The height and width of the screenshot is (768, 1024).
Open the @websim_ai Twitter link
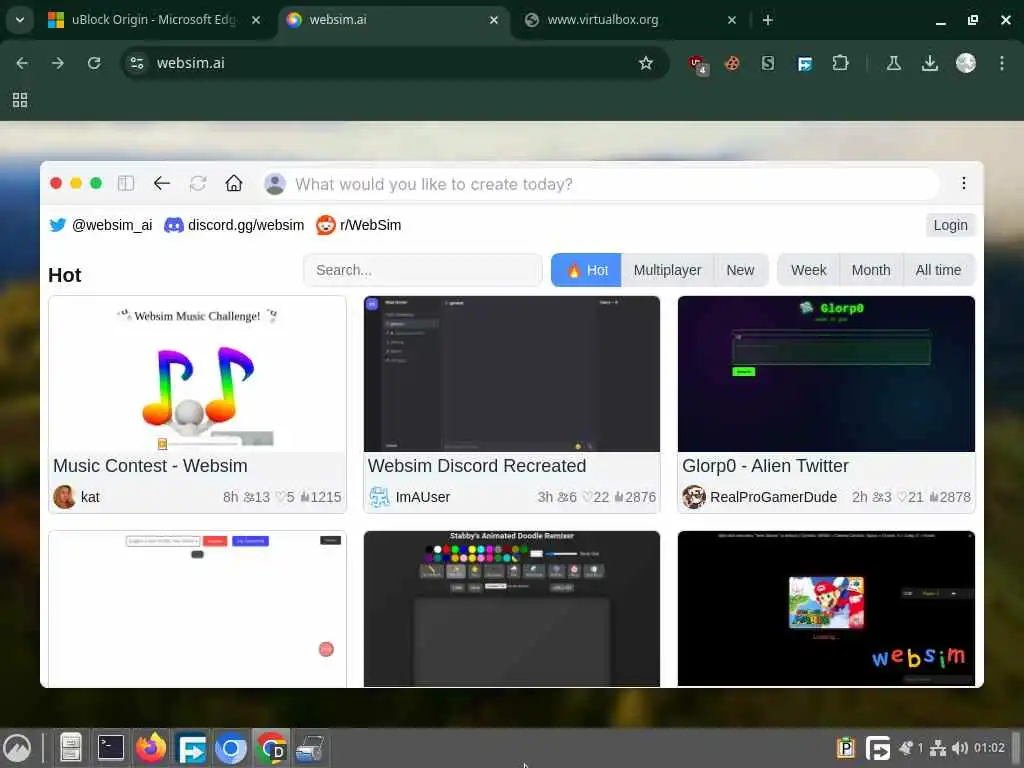click(101, 225)
